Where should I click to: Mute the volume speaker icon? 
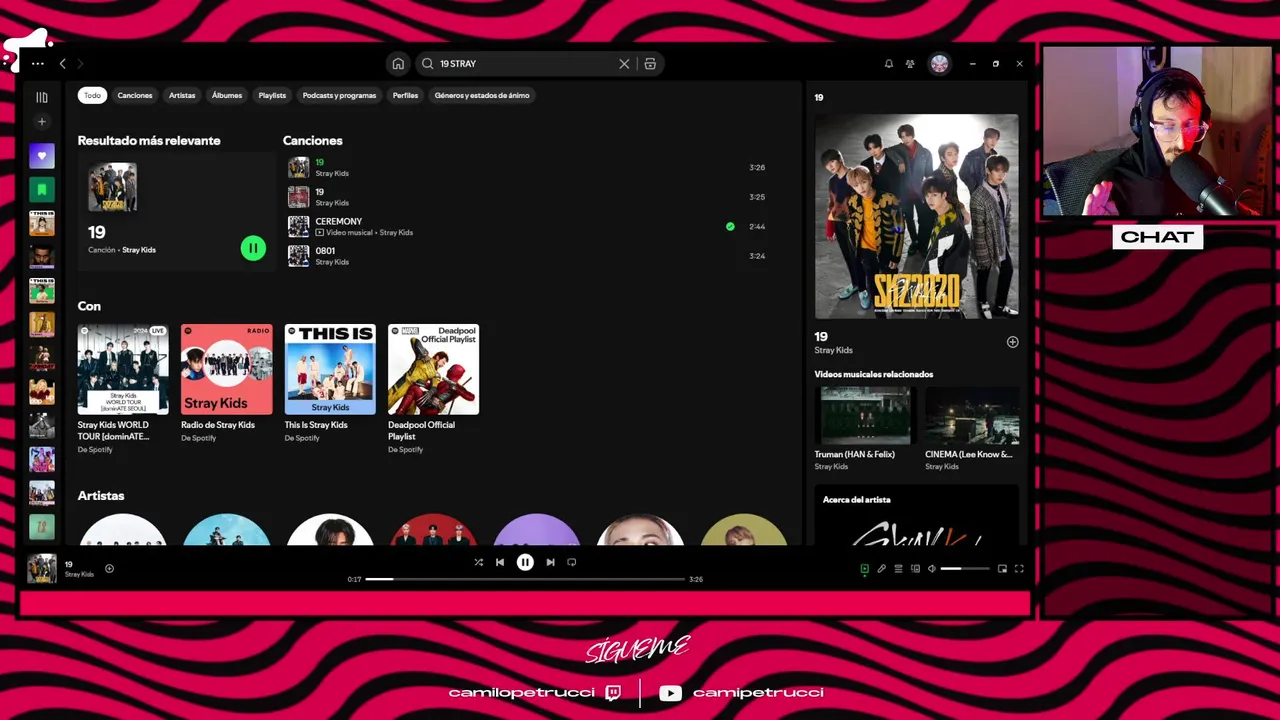[x=931, y=569]
